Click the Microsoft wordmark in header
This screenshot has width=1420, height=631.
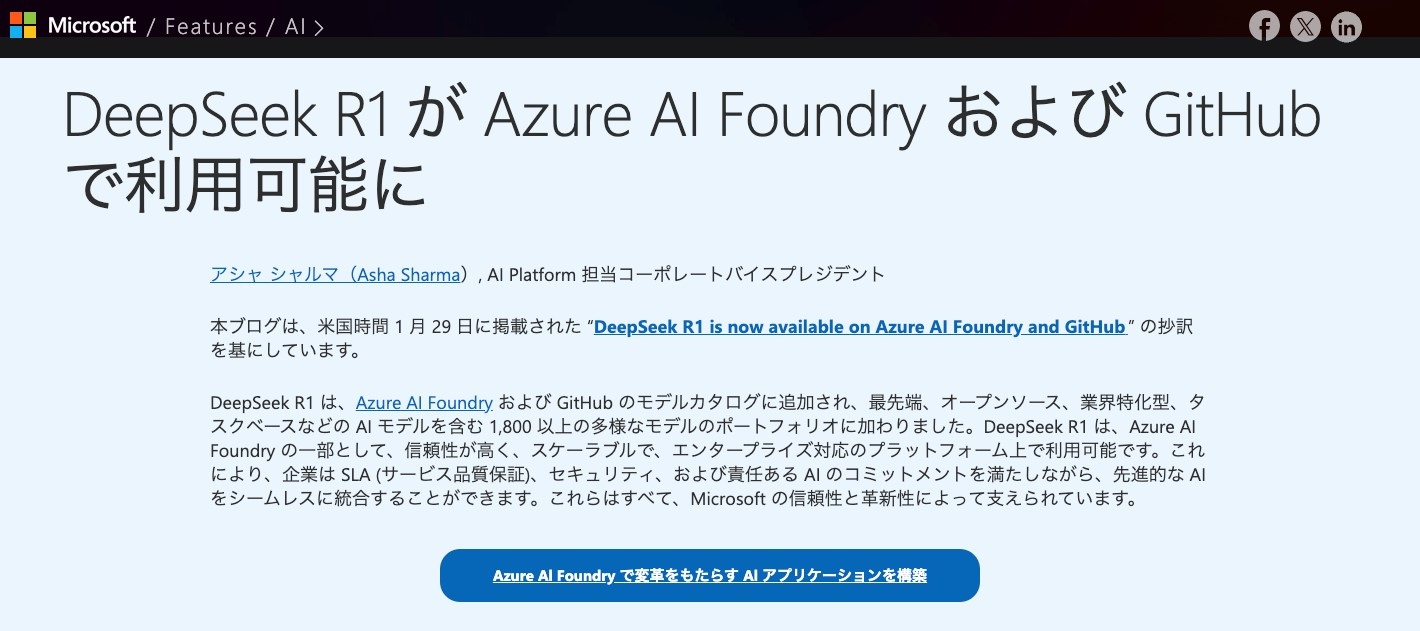[x=92, y=26]
